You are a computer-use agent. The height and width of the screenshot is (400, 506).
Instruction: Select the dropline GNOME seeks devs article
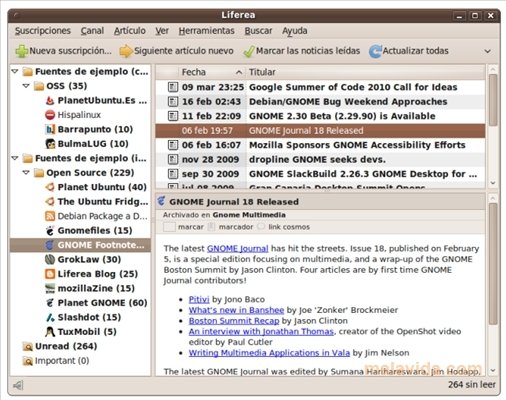(x=320, y=159)
